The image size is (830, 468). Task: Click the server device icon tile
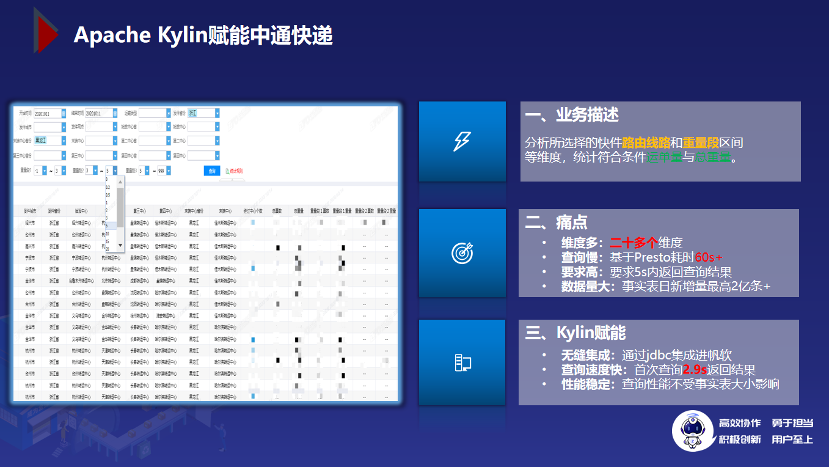point(462,363)
